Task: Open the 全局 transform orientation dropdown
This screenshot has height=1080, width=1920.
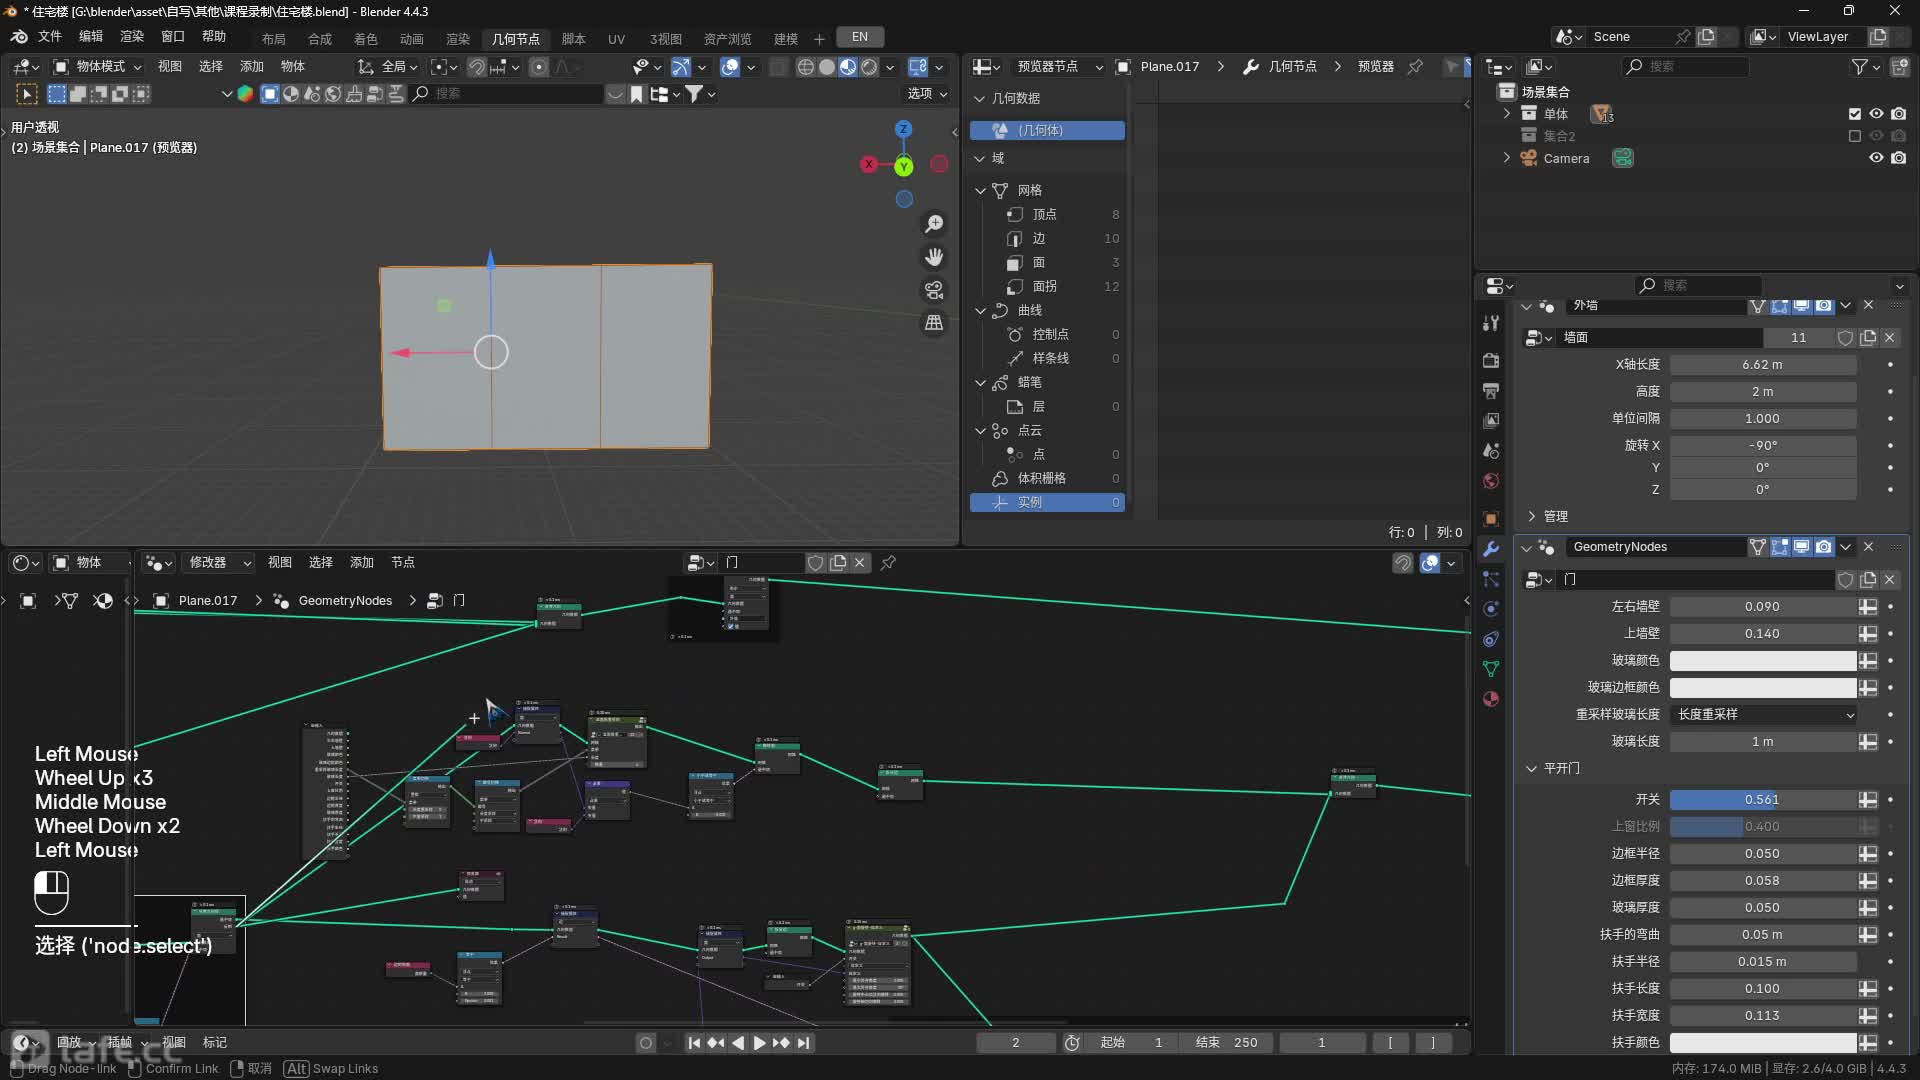Action: click(x=388, y=67)
